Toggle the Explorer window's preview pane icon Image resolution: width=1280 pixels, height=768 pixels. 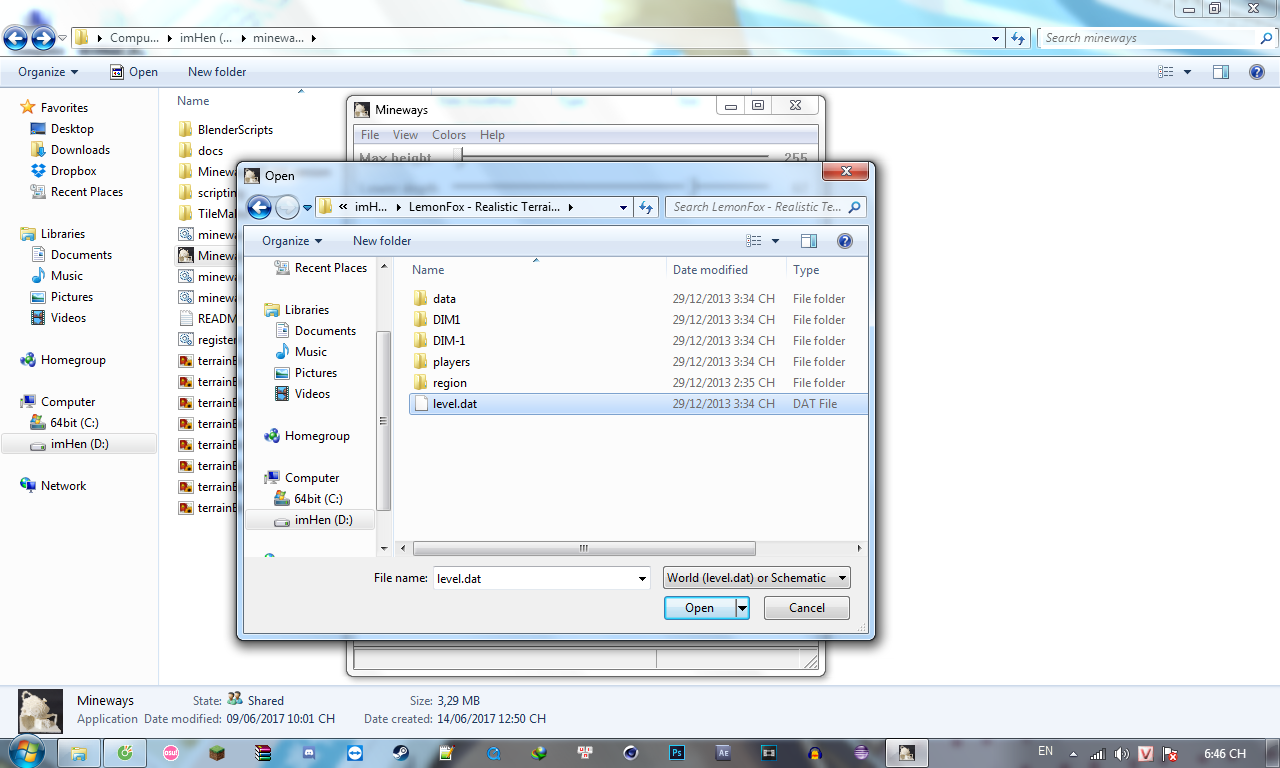[x=1220, y=72]
